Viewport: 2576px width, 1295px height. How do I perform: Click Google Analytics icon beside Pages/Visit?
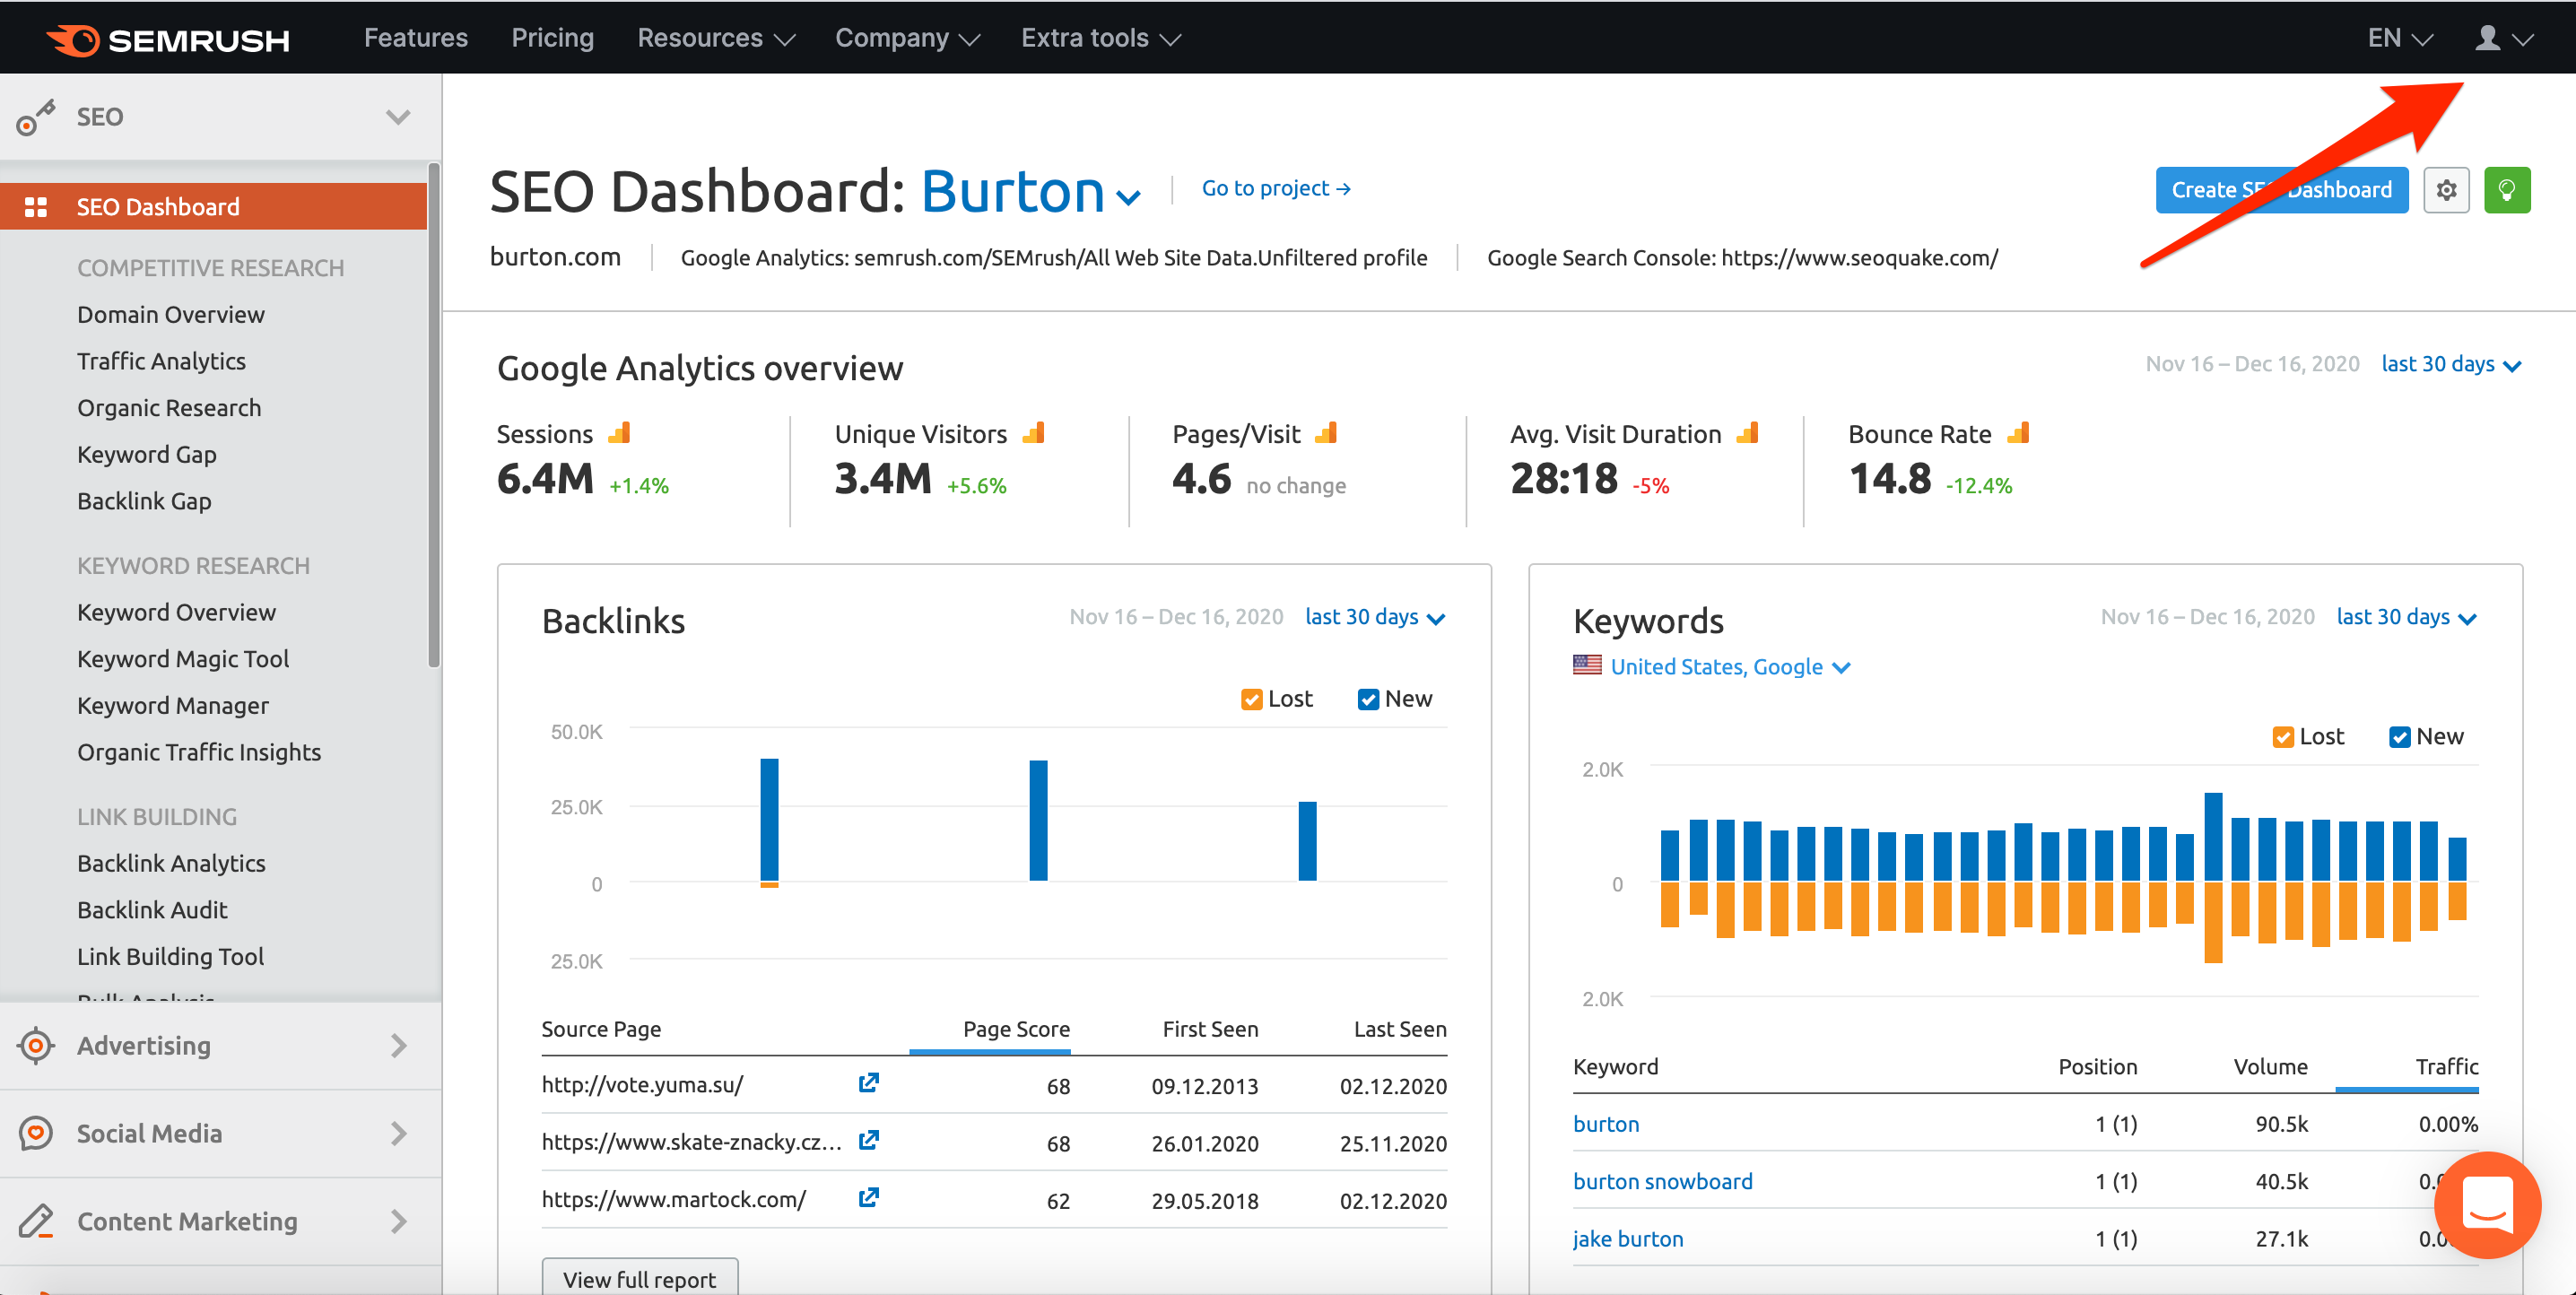pyautogui.click(x=1326, y=432)
